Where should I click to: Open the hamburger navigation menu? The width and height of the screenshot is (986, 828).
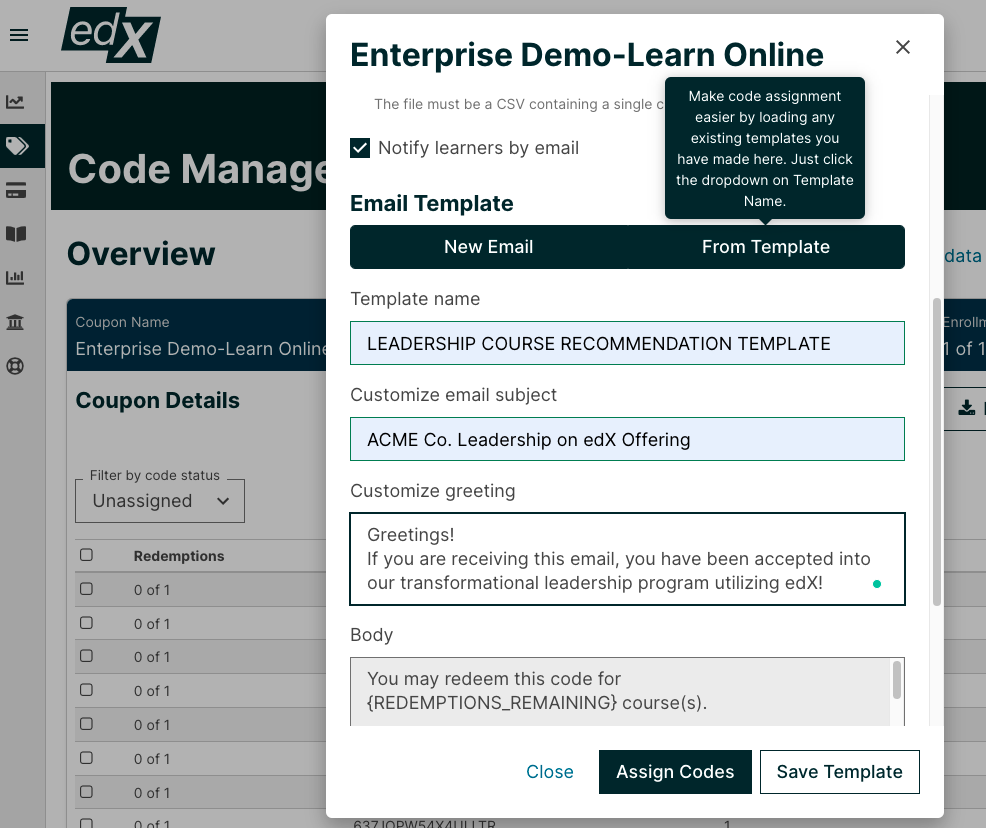click(19, 35)
